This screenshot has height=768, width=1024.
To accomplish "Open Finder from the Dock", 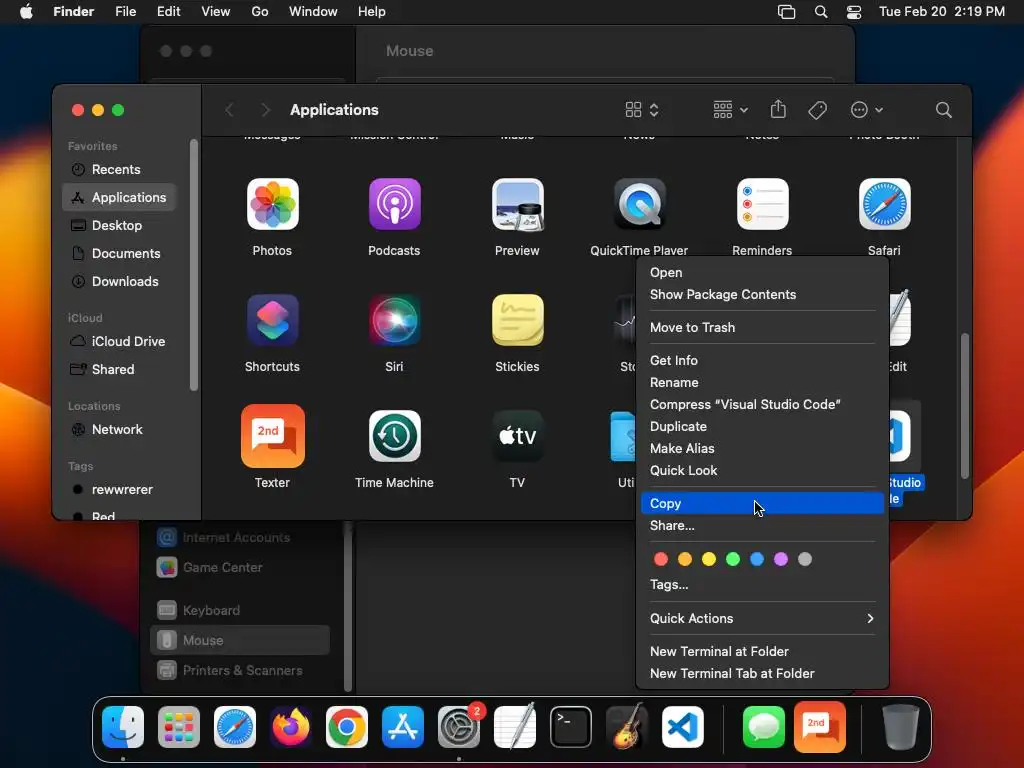I will click(x=123, y=727).
